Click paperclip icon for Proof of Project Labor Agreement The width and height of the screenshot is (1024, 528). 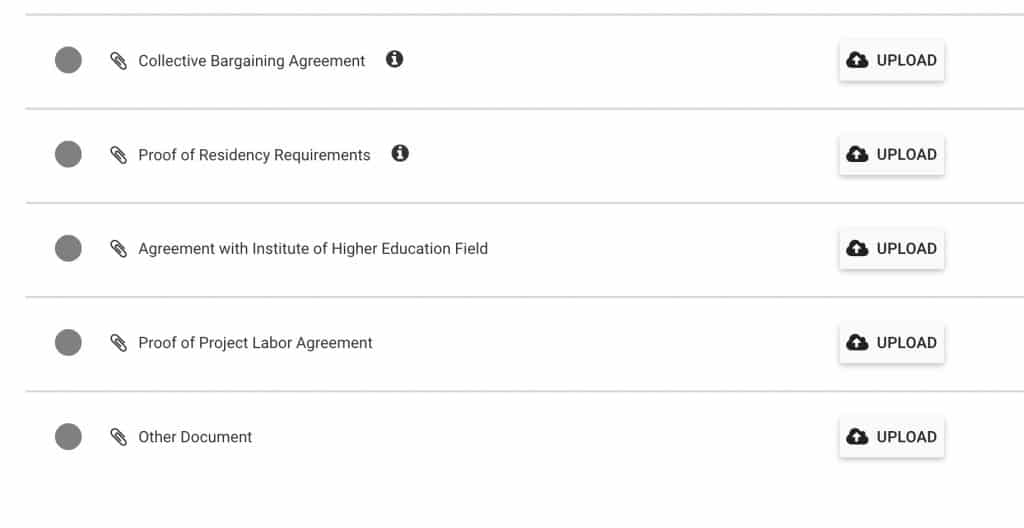click(118, 342)
